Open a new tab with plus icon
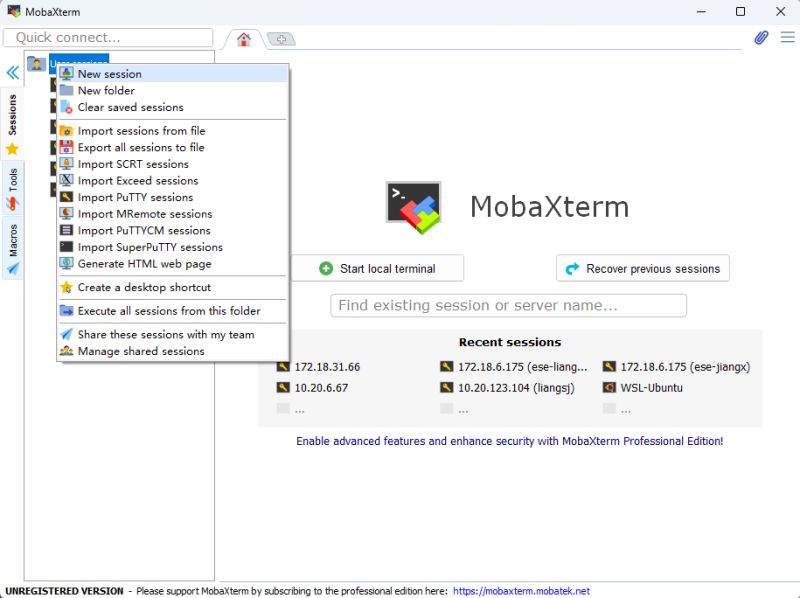The image size is (800, 598). [281, 39]
